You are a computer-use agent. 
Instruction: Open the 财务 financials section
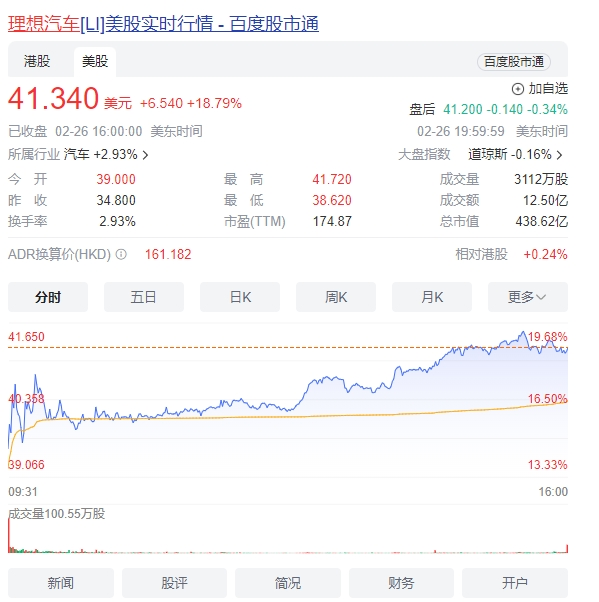[401, 583]
